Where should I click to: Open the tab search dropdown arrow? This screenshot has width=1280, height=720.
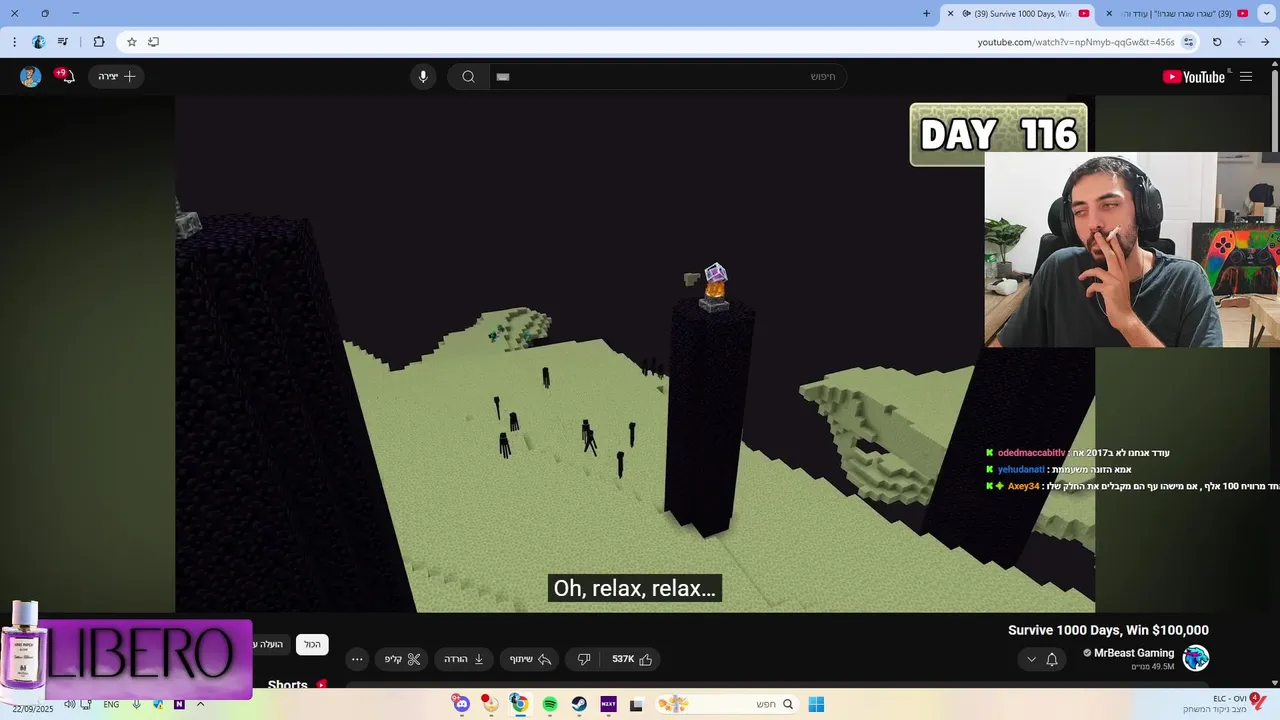[1267, 13]
